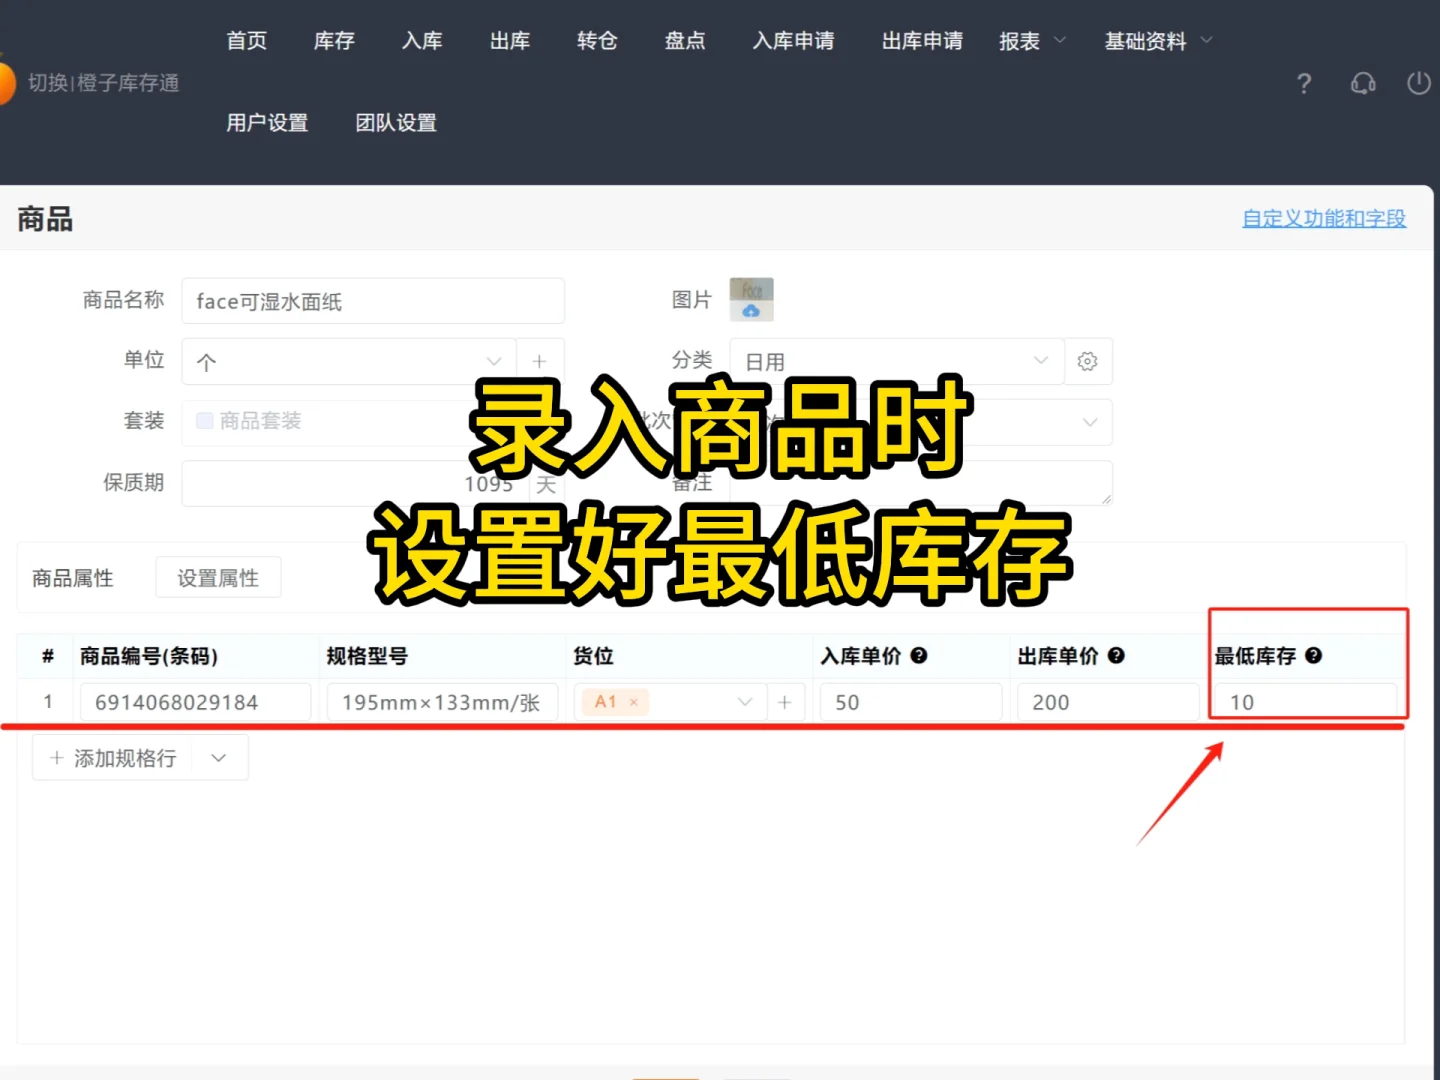This screenshot has height=1080, width=1440.
Task: Click the plus icon to add a unit
Action: pos(540,360)
